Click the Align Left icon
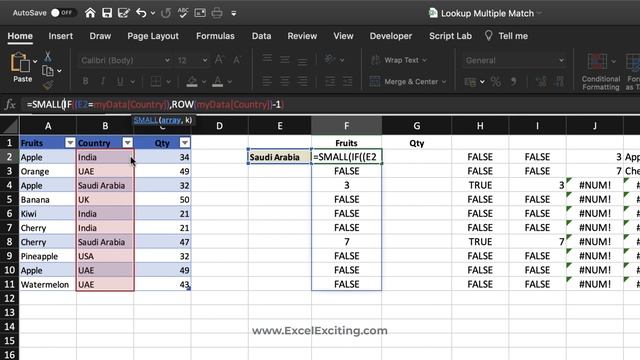The height and width of the screenshot is (360, 640). click(x=267, y=81)
